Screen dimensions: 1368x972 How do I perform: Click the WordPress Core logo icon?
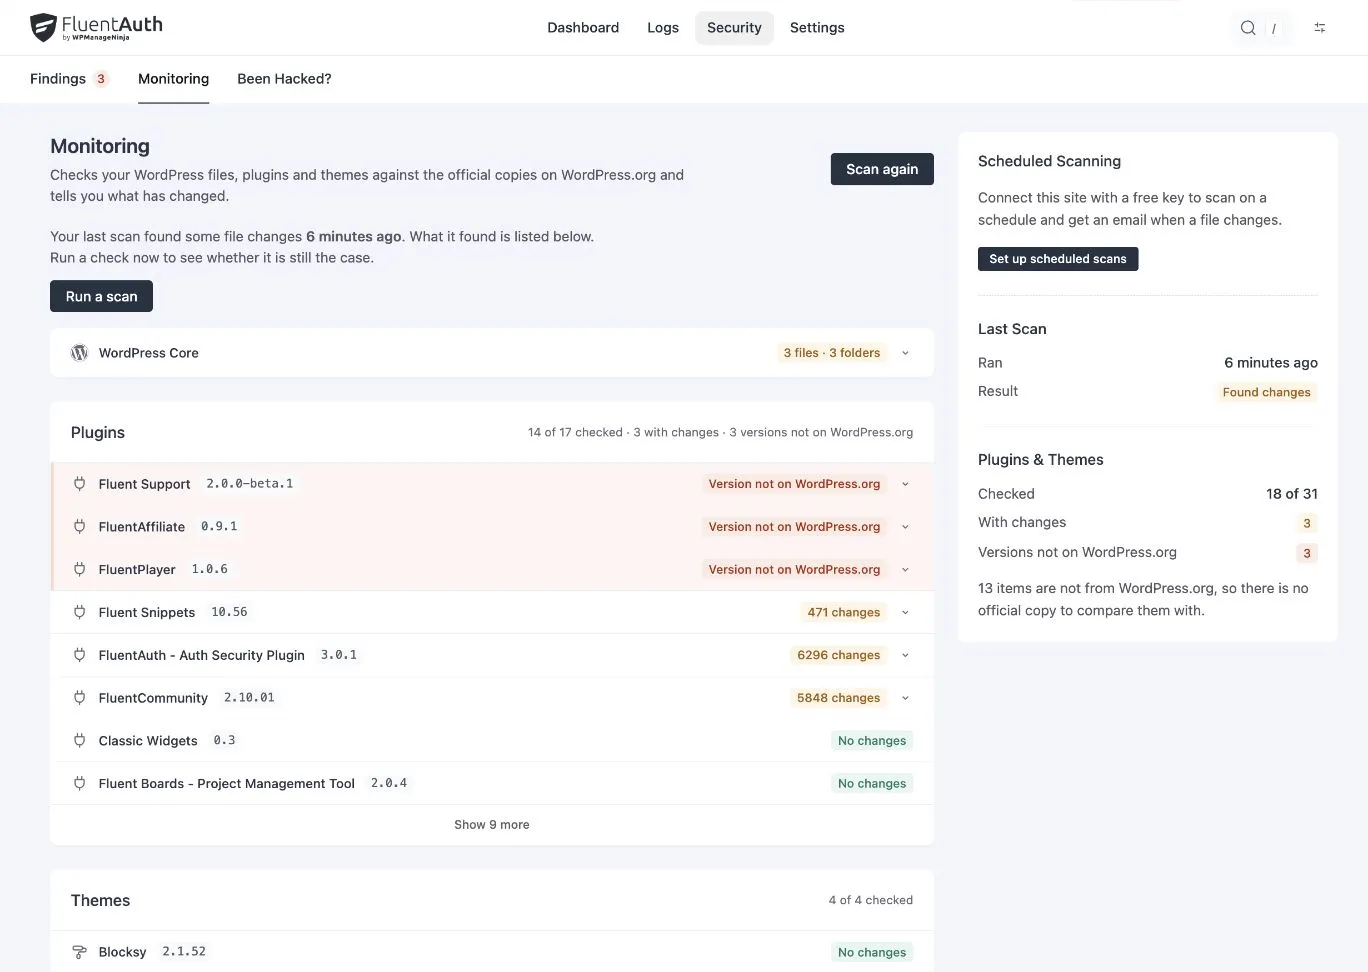click(79, 353)
